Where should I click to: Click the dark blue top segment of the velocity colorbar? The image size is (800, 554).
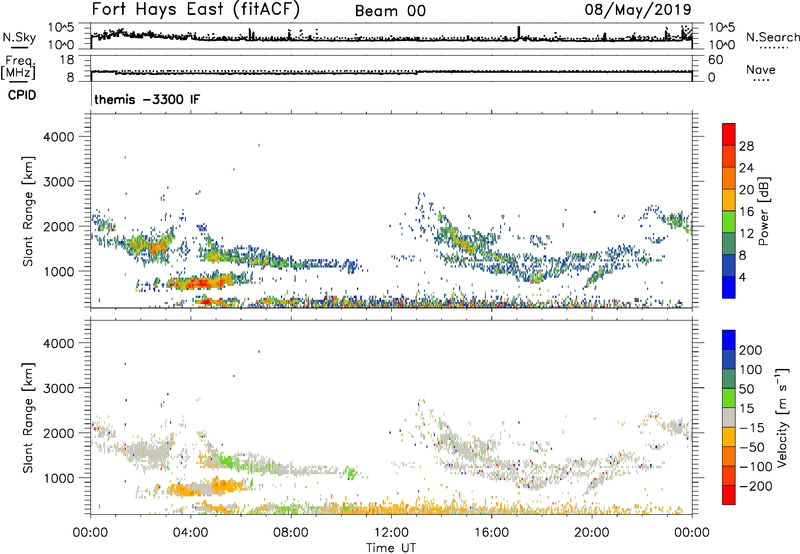pos(729,340)
